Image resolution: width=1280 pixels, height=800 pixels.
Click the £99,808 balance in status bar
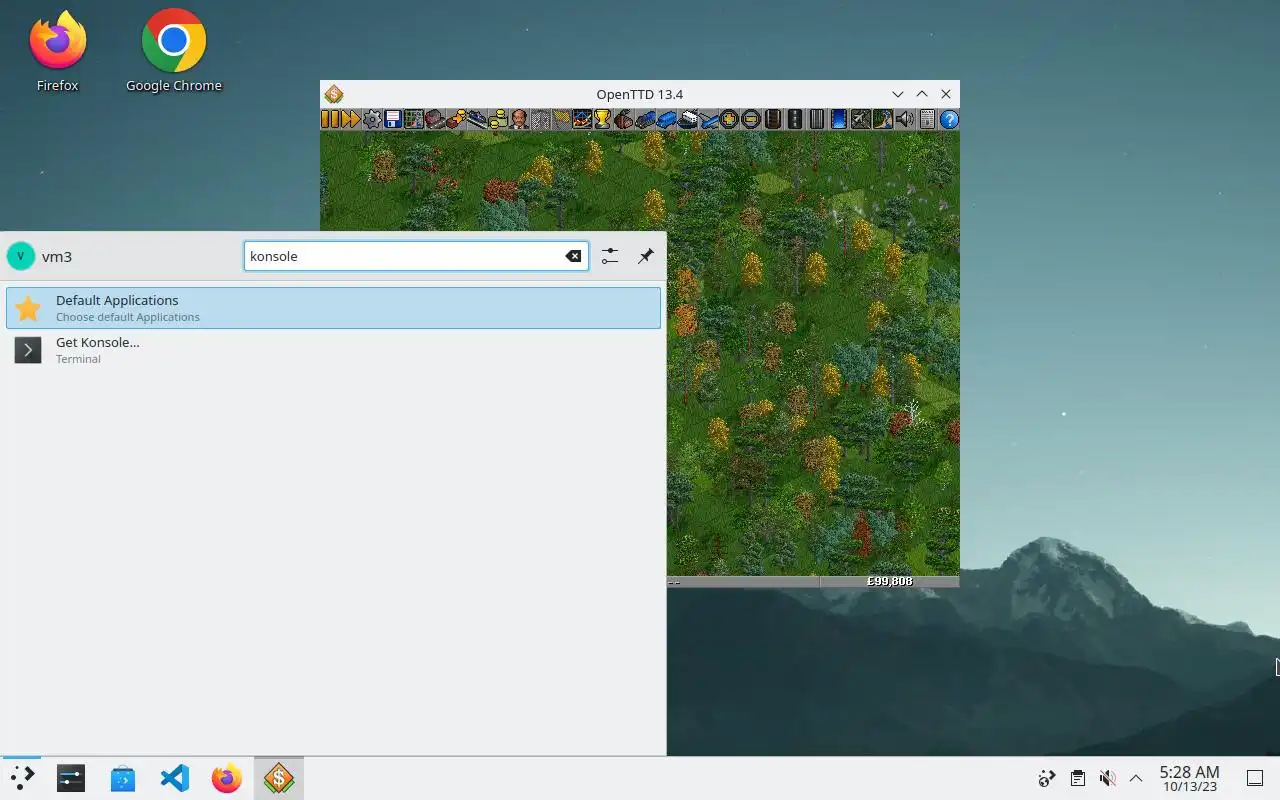tap(889, 581)
